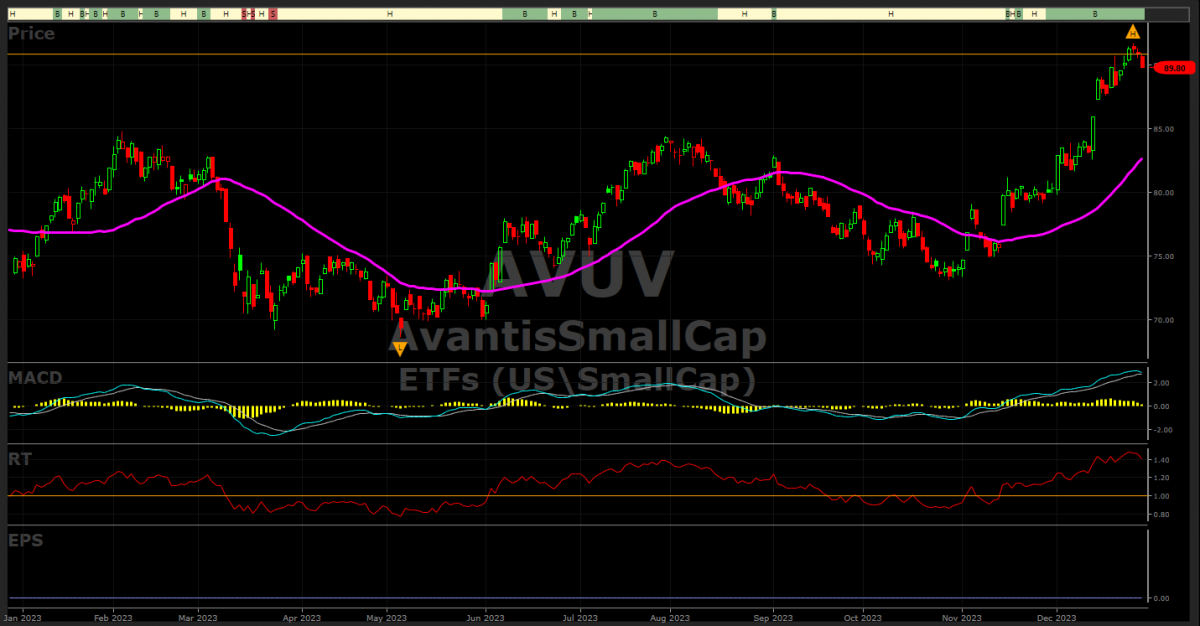Click the Jan 2023 label on the date axis
Viewport: 1200px width, 626px height.
pos(25,618)
